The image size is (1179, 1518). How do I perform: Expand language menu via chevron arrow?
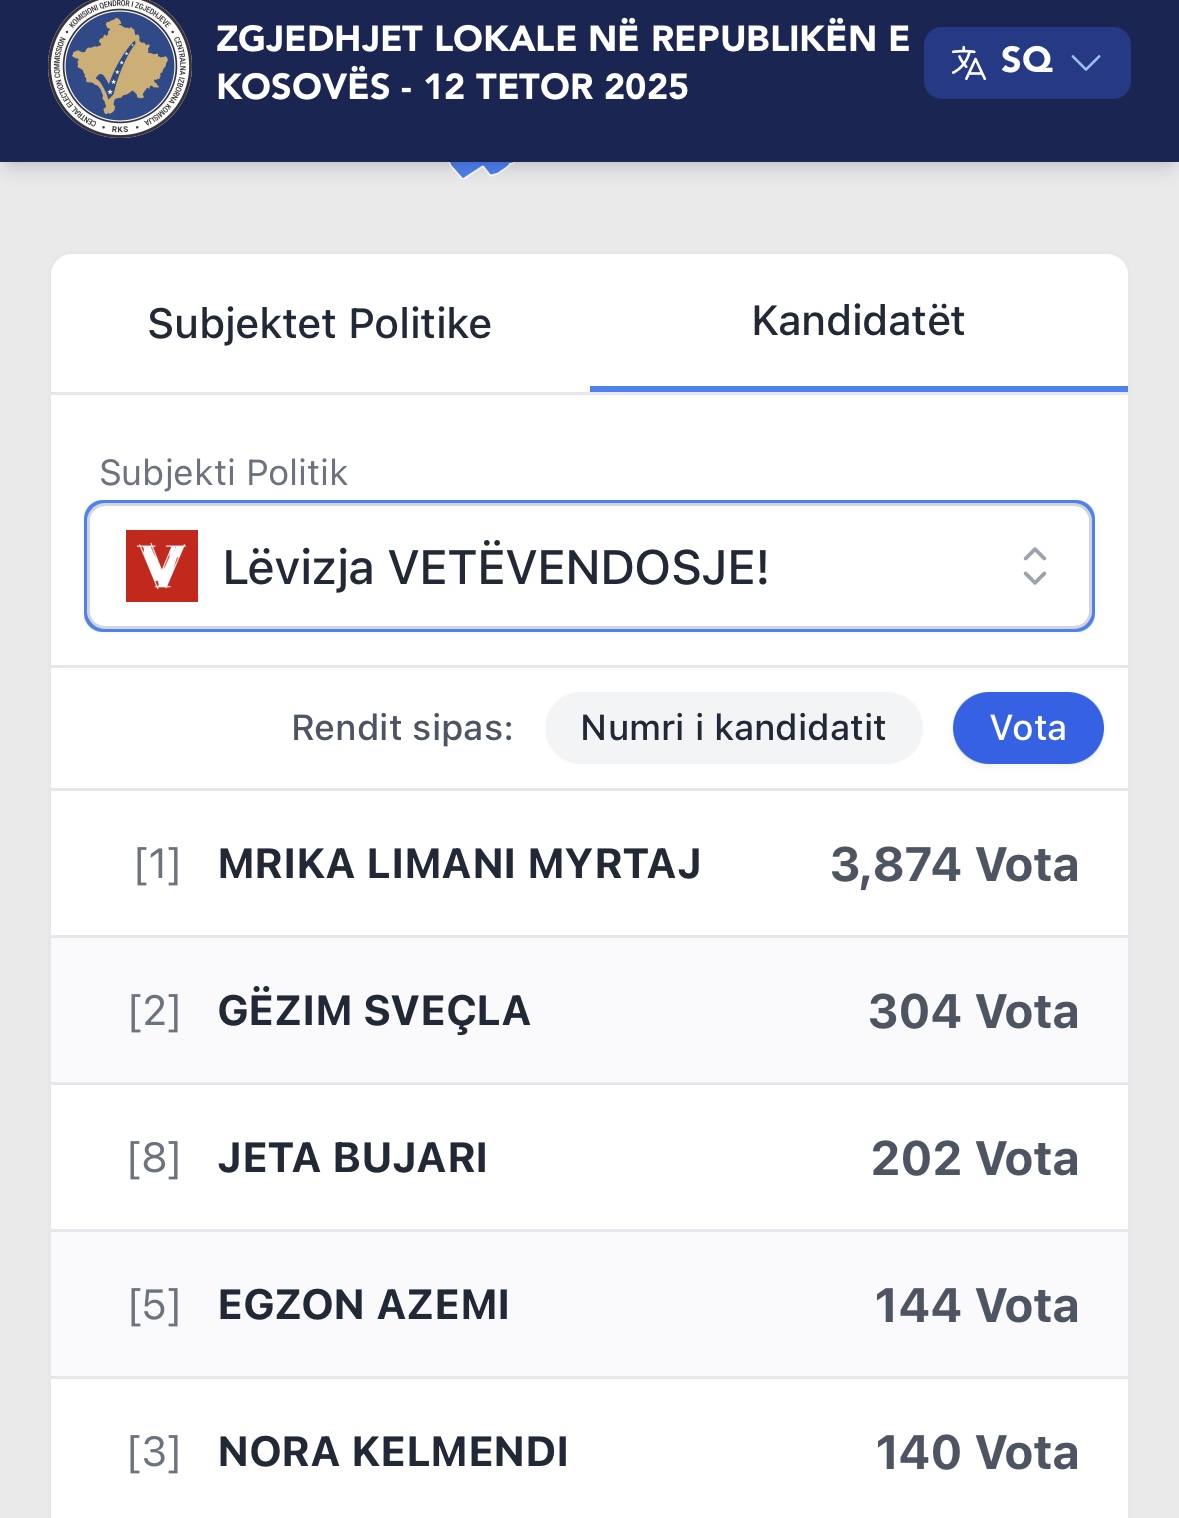(1085, 63)
